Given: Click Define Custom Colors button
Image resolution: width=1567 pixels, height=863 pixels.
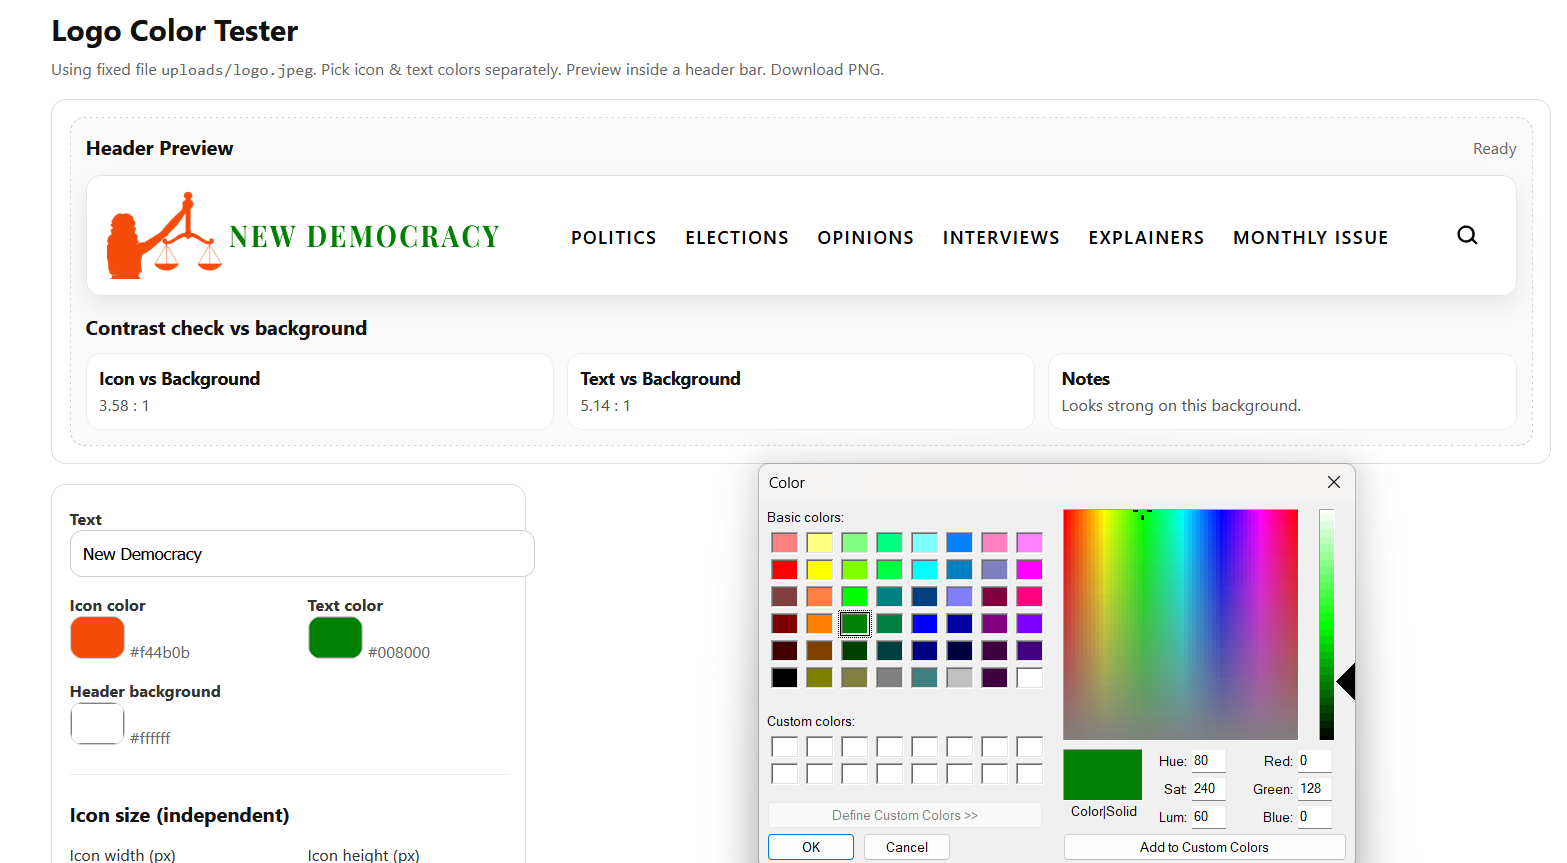Looking at the screenshot, I should click(x=905, y=815).
